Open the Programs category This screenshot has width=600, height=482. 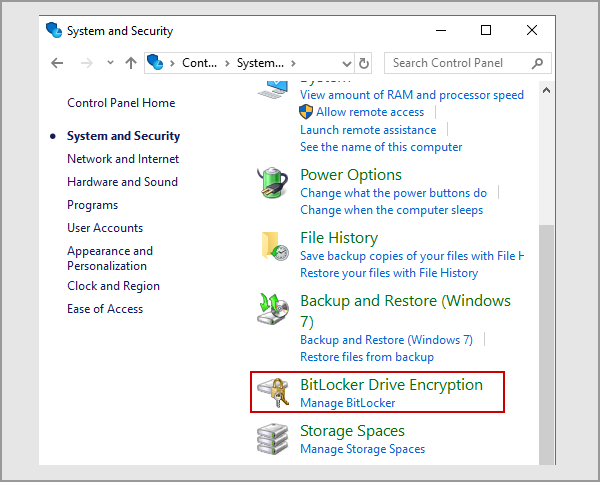93,205
